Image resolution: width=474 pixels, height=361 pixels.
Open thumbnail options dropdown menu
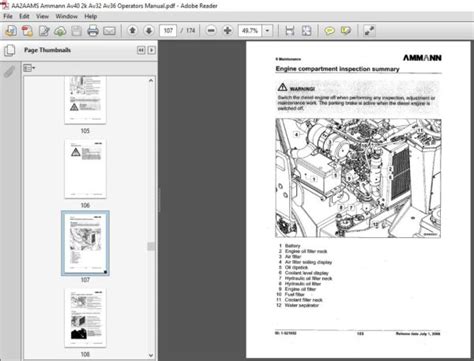point(29,68)
